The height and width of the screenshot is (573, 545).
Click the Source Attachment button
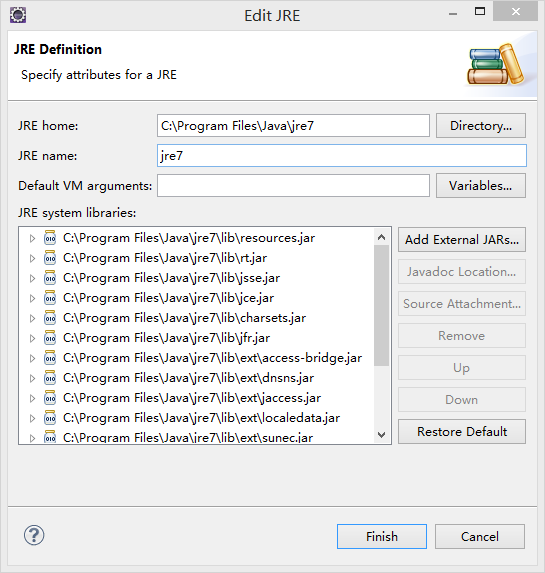pyautogui.click(x=462, y=304)
